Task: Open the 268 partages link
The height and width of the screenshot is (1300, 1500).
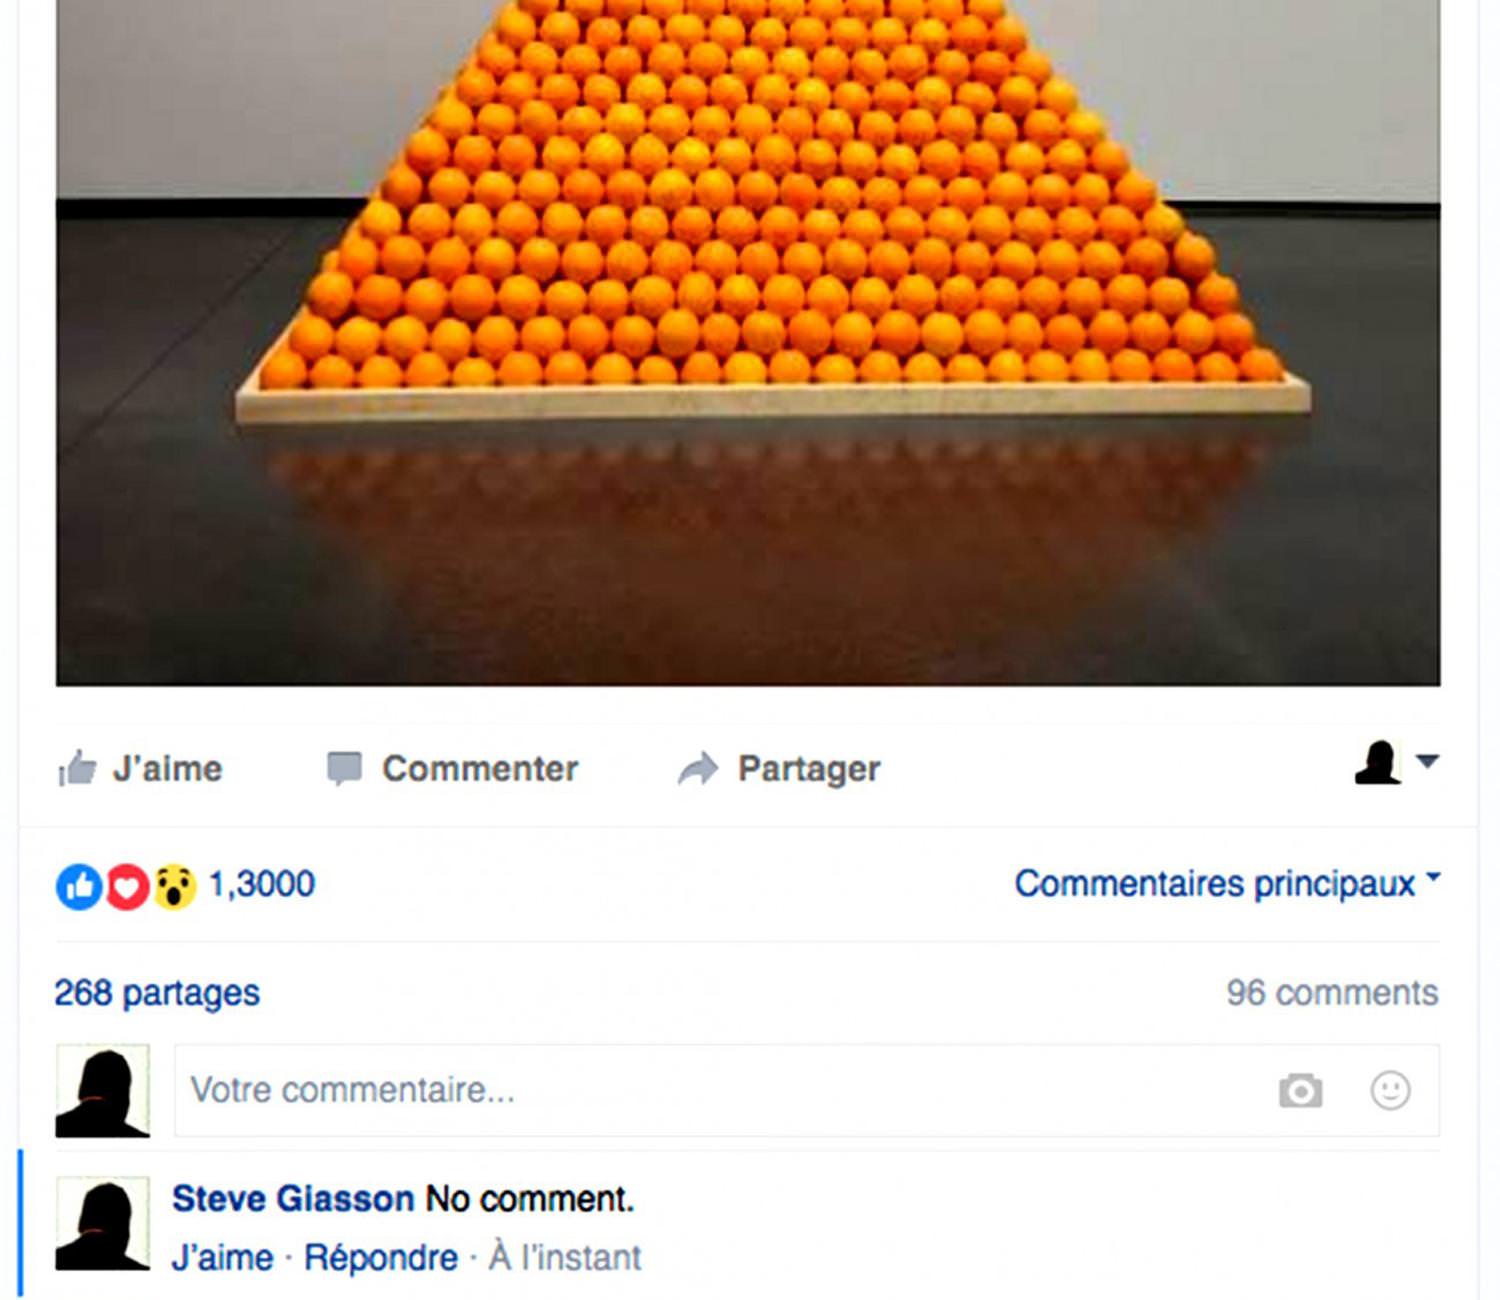Action: (157, 993)
